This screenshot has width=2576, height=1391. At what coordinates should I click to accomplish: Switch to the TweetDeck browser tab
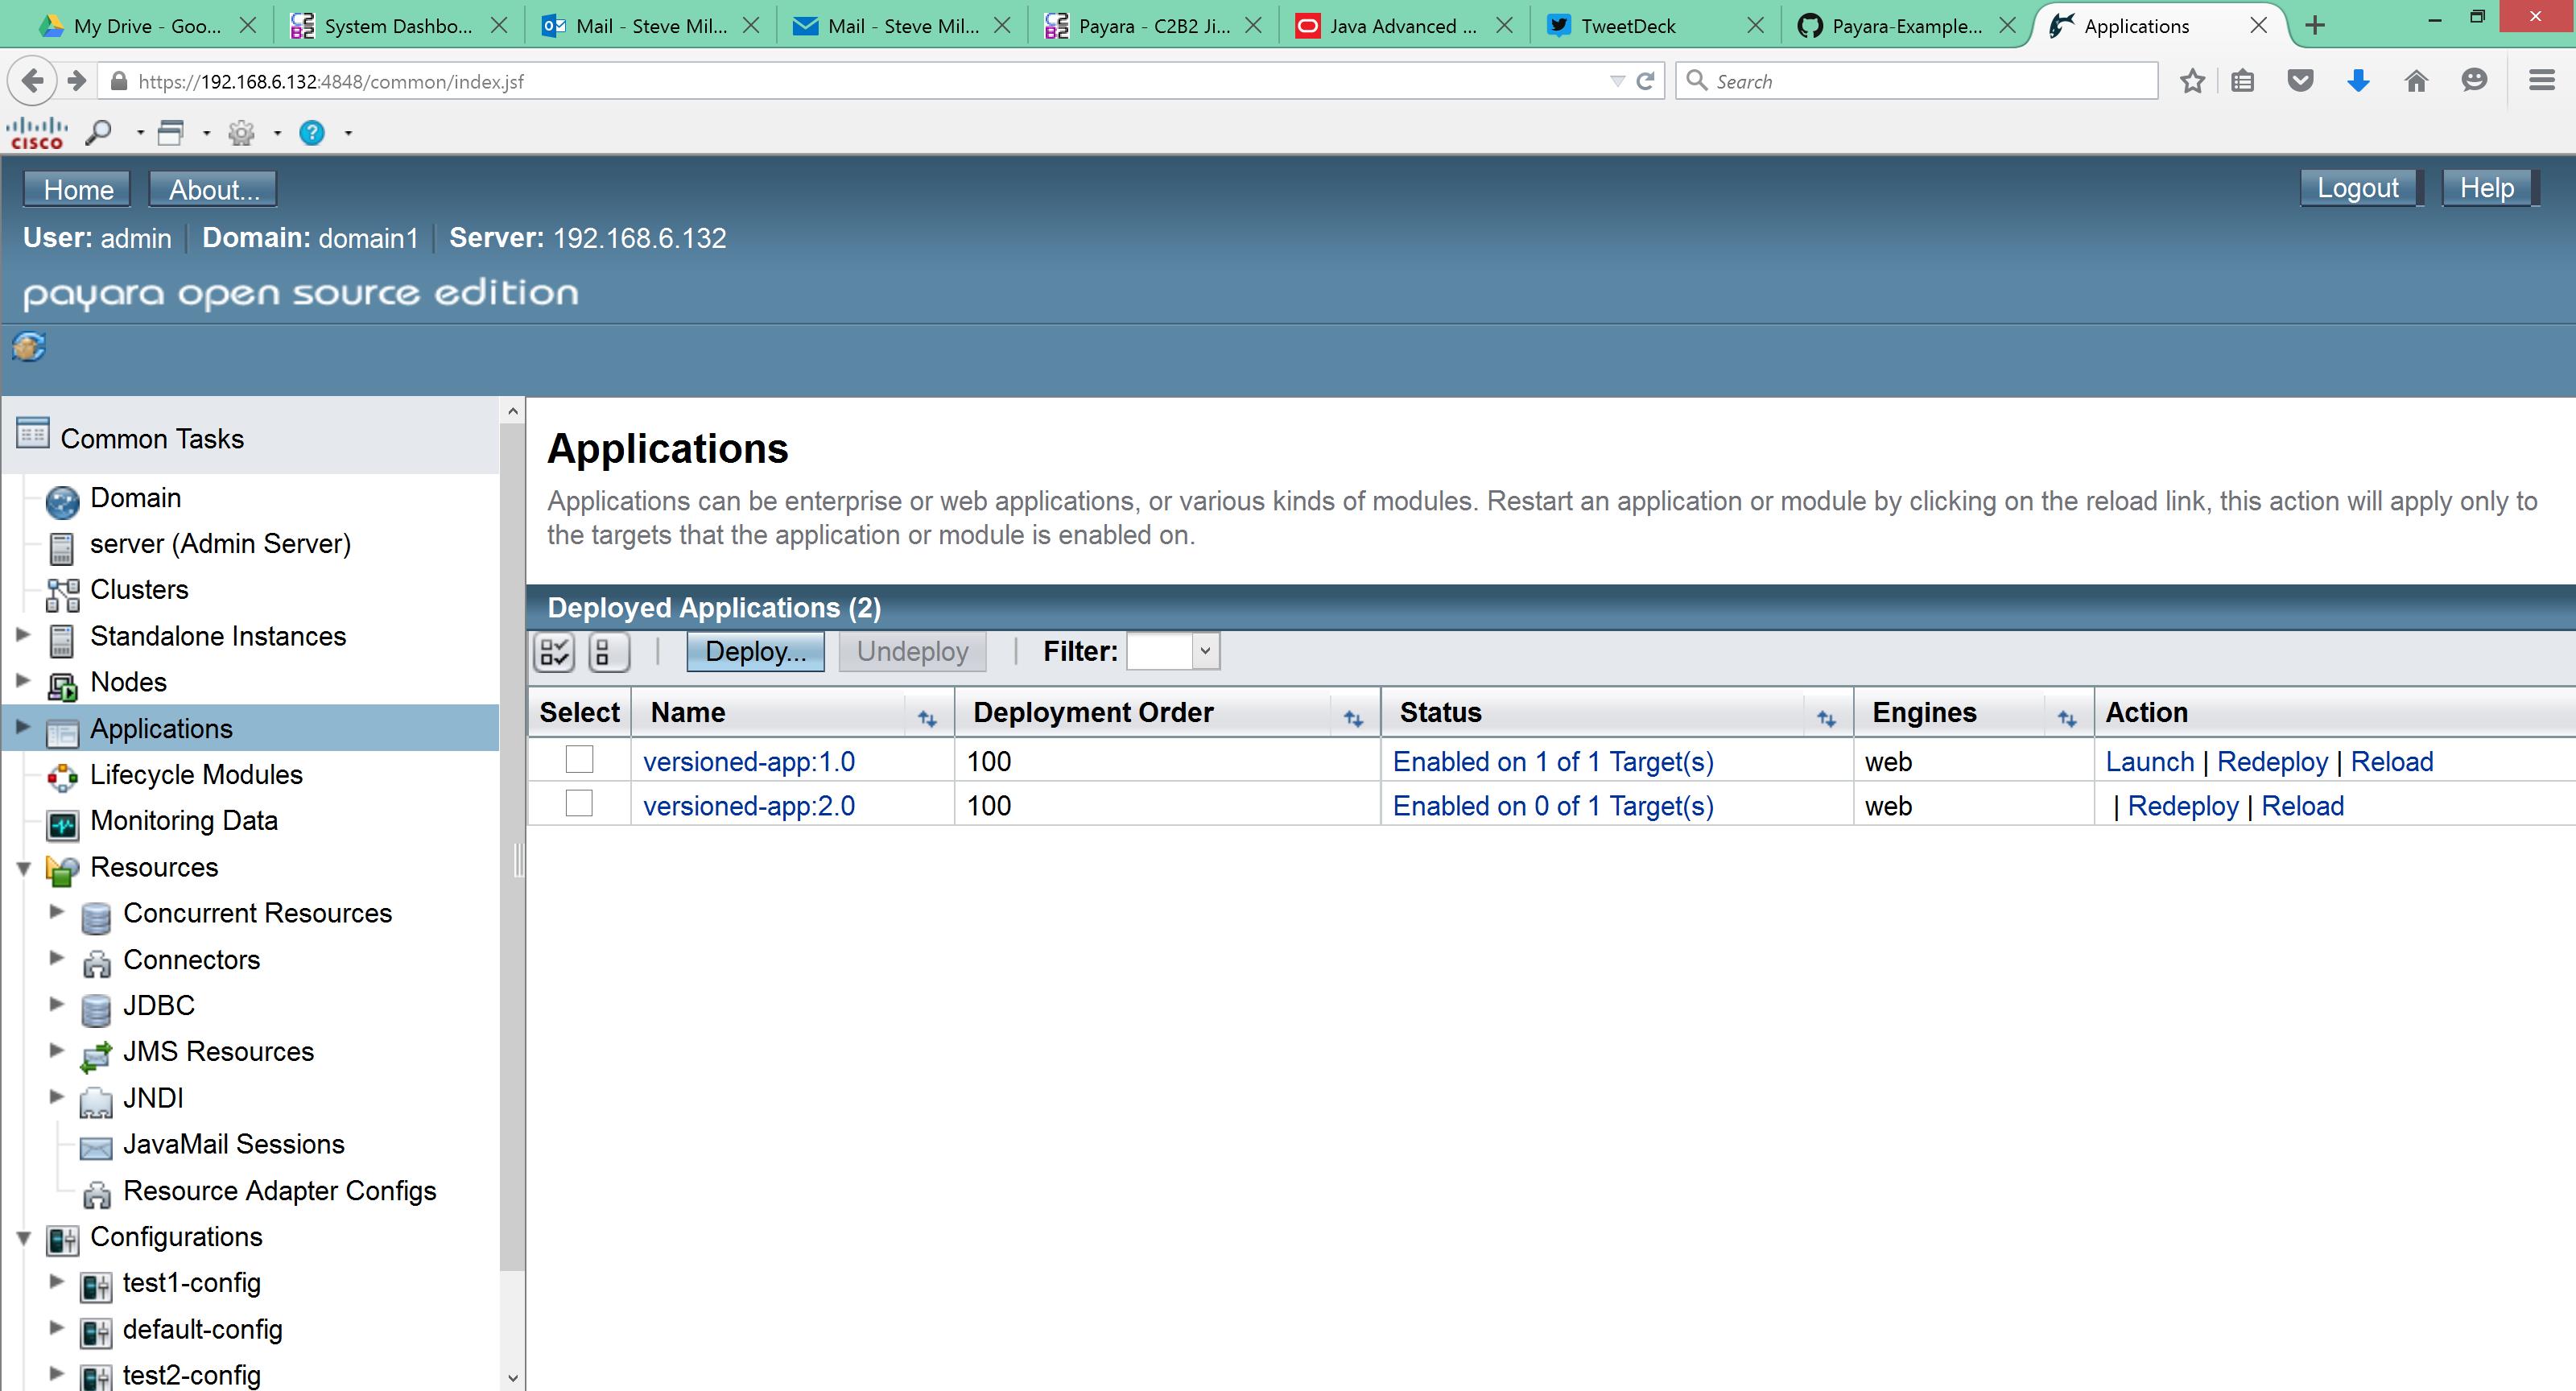[1626, 26]
